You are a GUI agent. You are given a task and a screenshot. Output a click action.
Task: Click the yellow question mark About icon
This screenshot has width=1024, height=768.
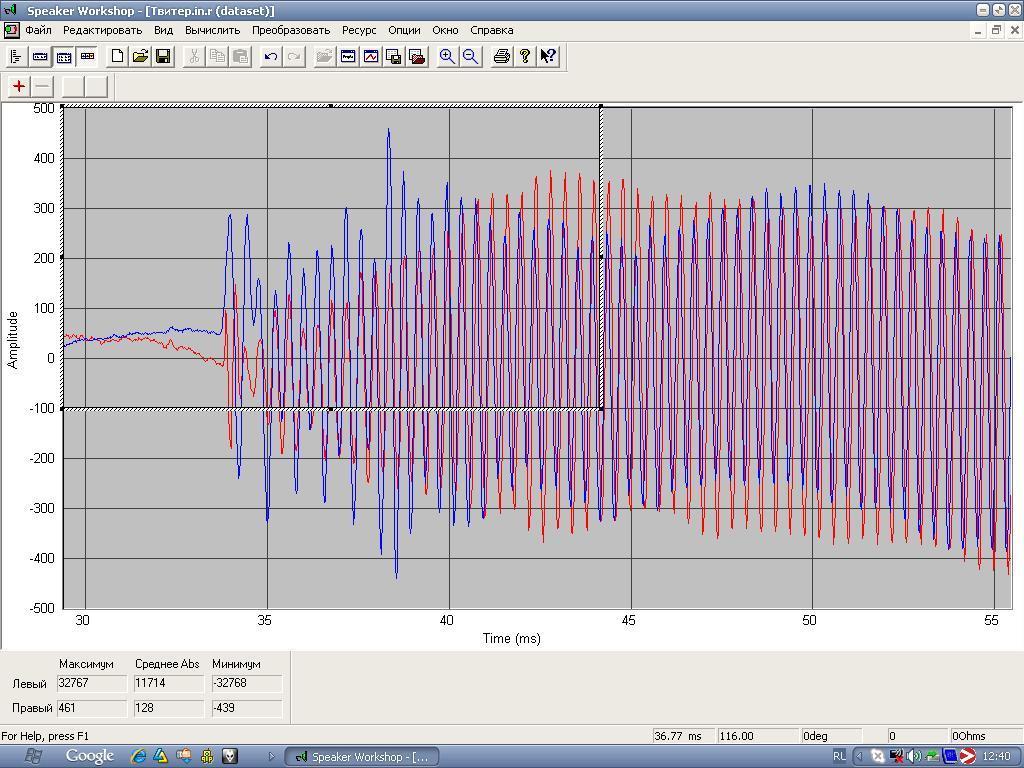click(525, 57)
